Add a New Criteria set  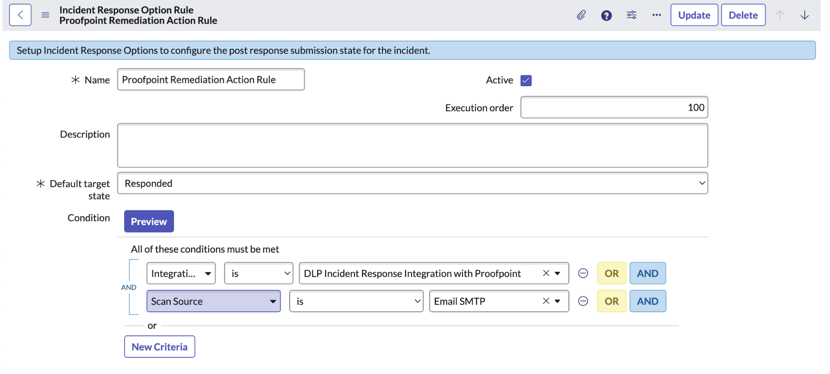click(x=159, y=346)
